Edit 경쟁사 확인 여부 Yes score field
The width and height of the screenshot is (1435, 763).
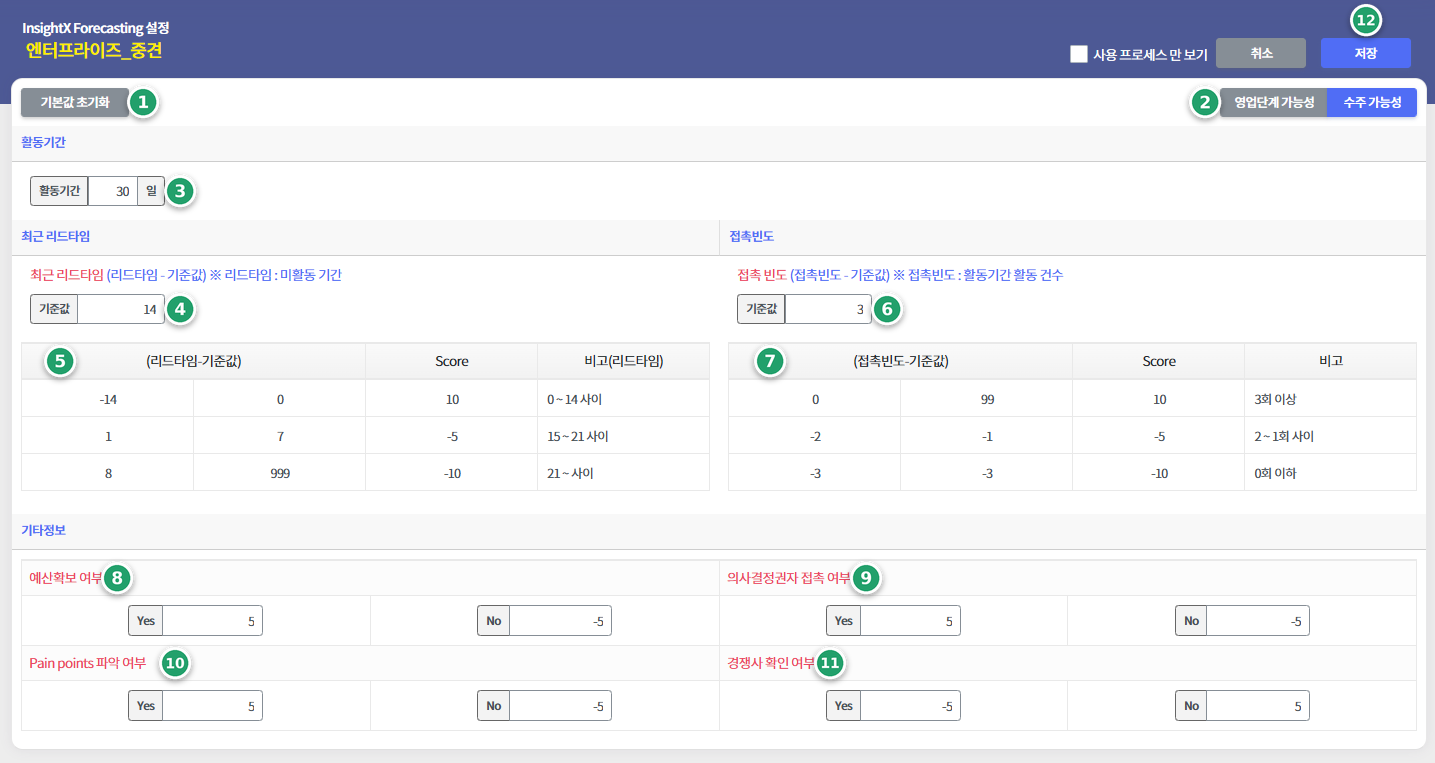[x=910, y=706]
